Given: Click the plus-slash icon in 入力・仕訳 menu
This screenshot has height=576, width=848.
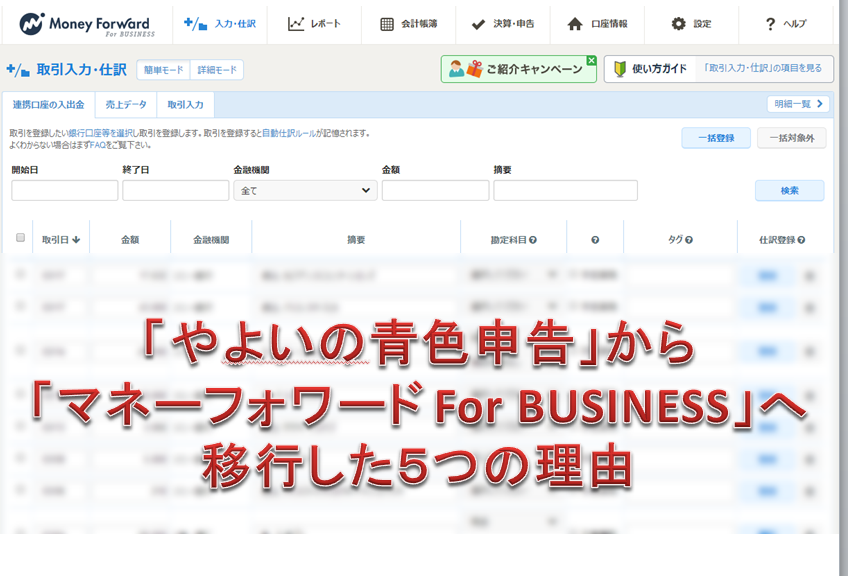Looking at the screenshot, I should tap(195, 24).
